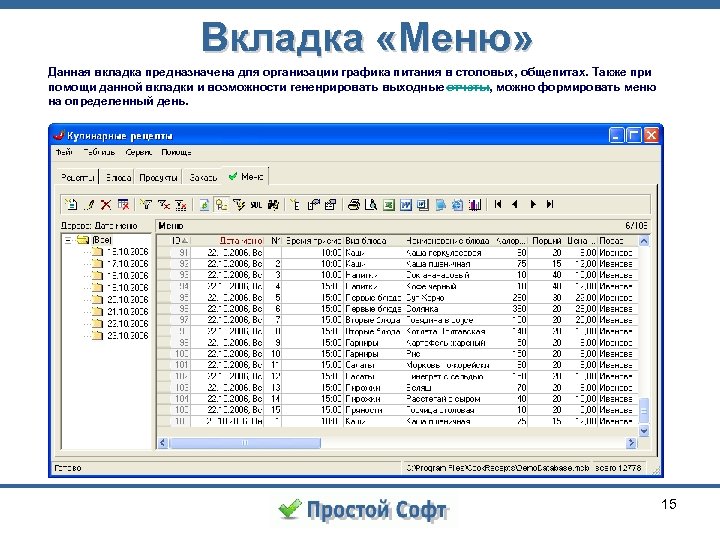Click the Вид блюда column header

(x=374, y=241)
